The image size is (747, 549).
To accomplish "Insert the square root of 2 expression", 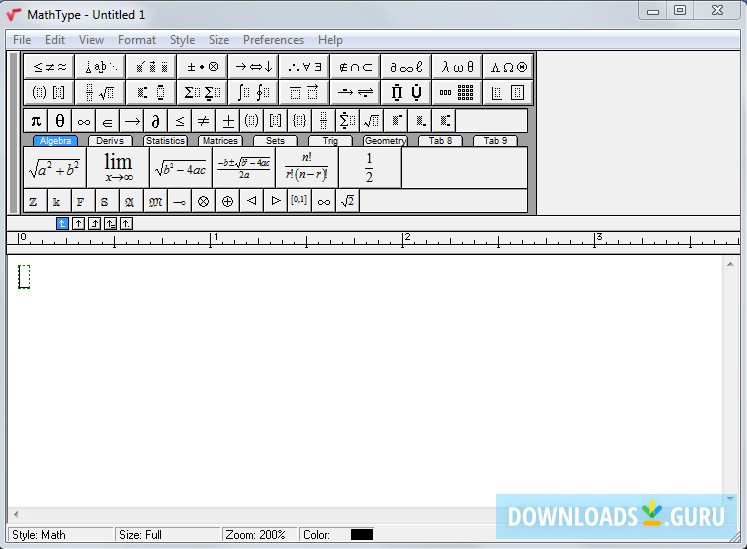I will pos(348,202).
